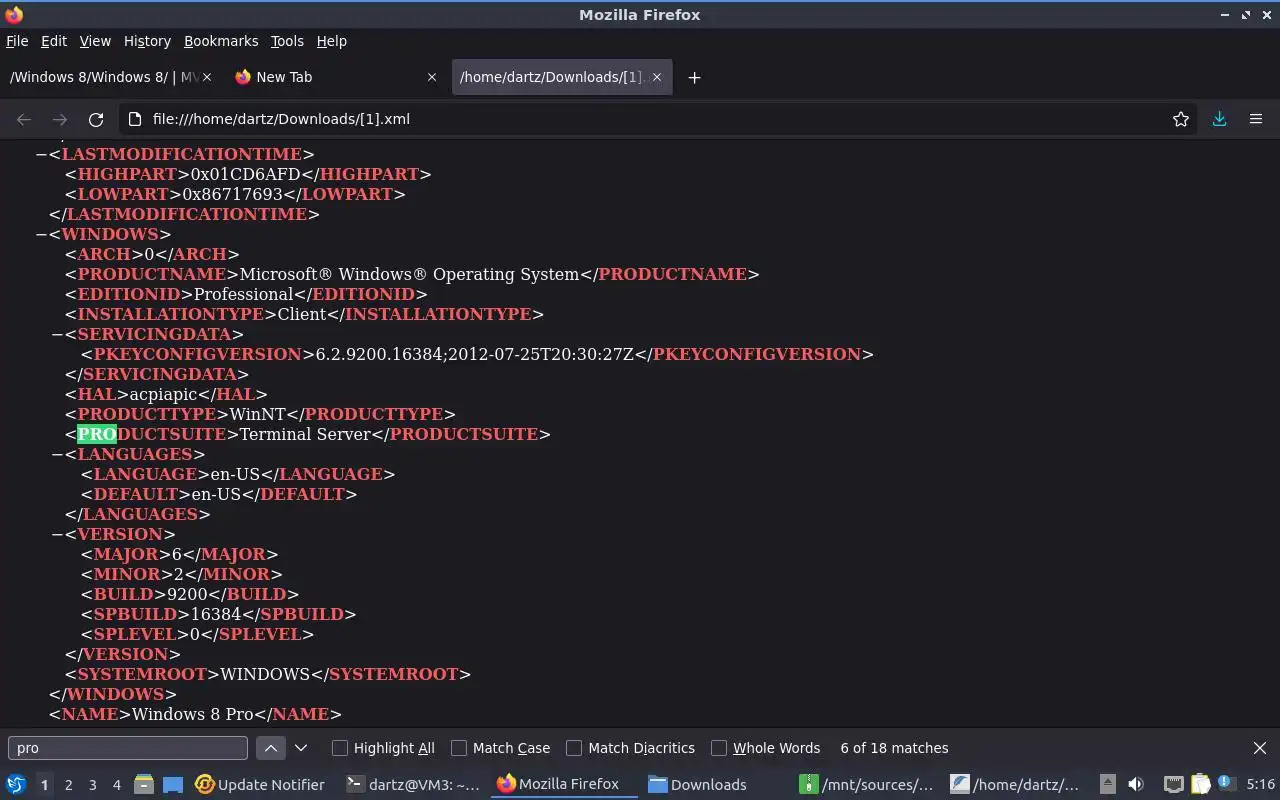Open the Firefox hamburger menu
1280x800 pixels.
(x=1256, y=119)
